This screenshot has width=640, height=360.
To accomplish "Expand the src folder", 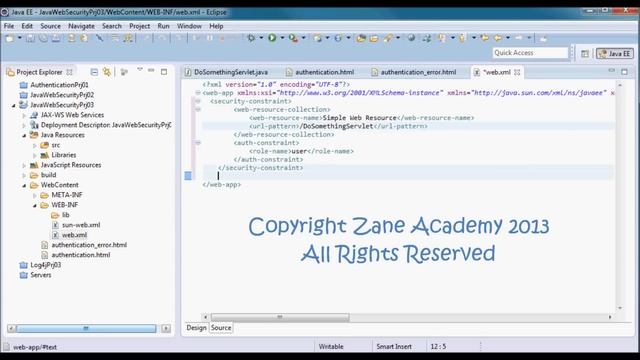I will coord(35,145).
